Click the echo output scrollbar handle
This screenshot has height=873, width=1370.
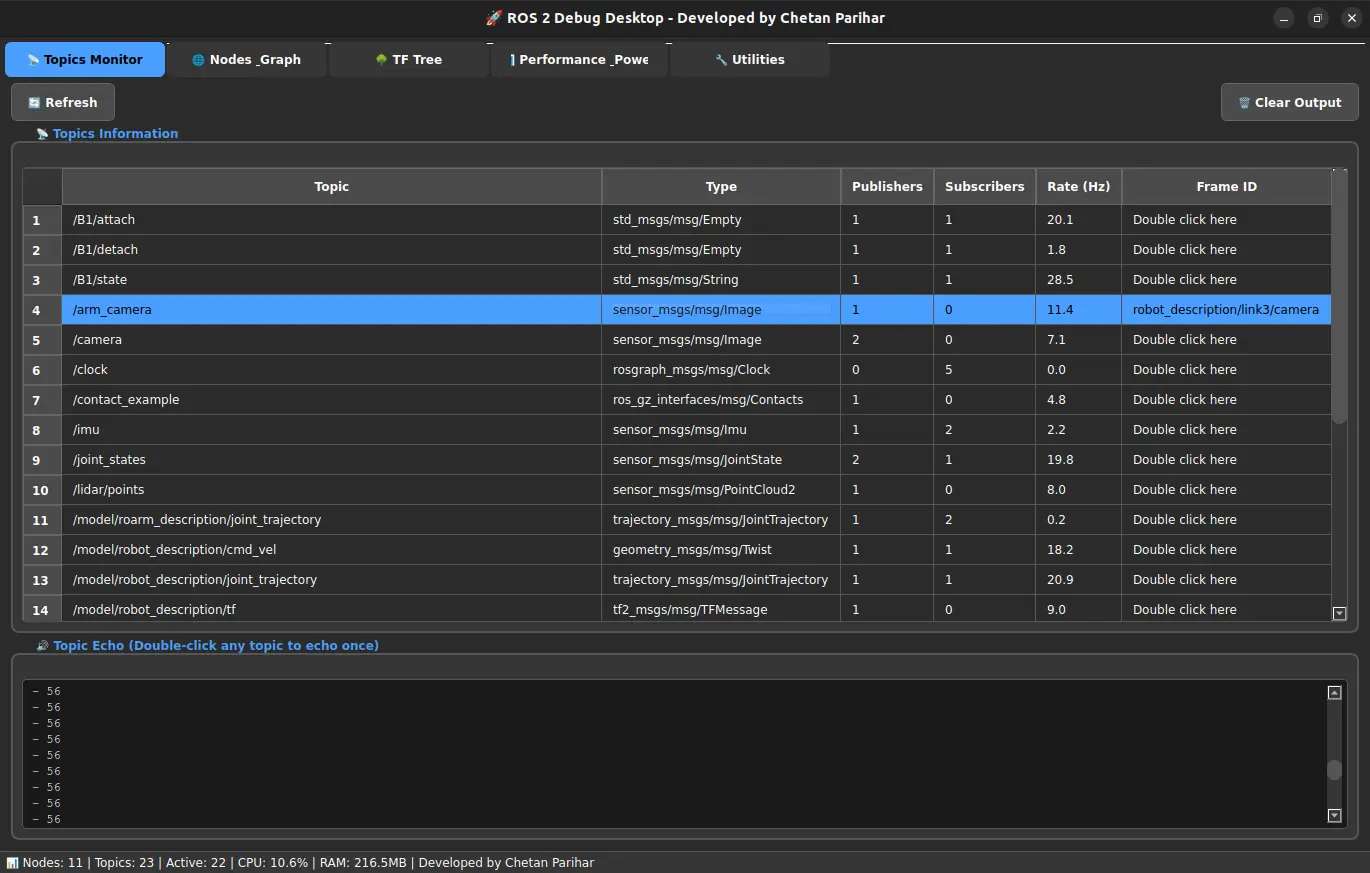point(1334,769)
